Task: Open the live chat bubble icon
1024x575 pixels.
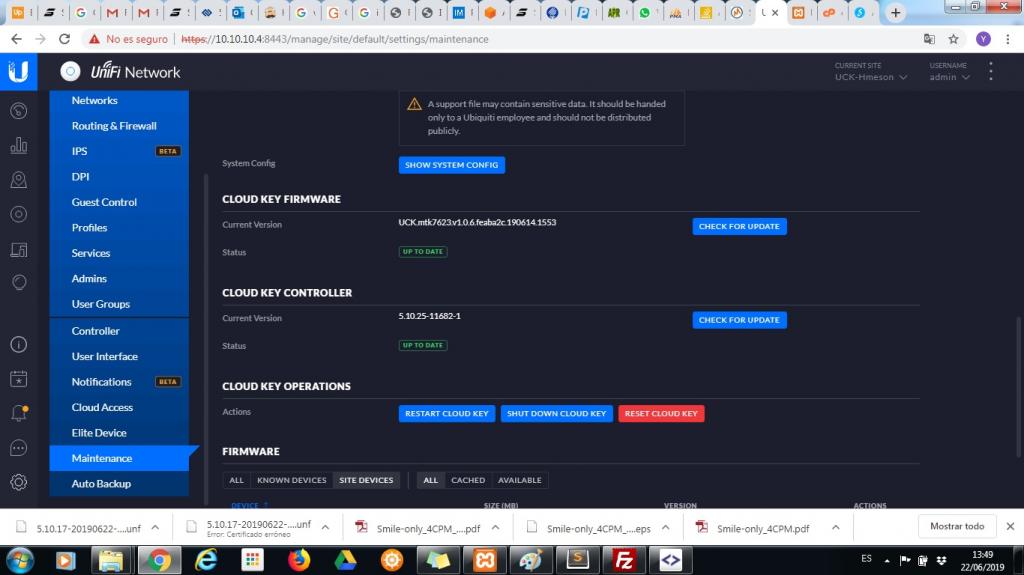Action: [x=18, y=448]
